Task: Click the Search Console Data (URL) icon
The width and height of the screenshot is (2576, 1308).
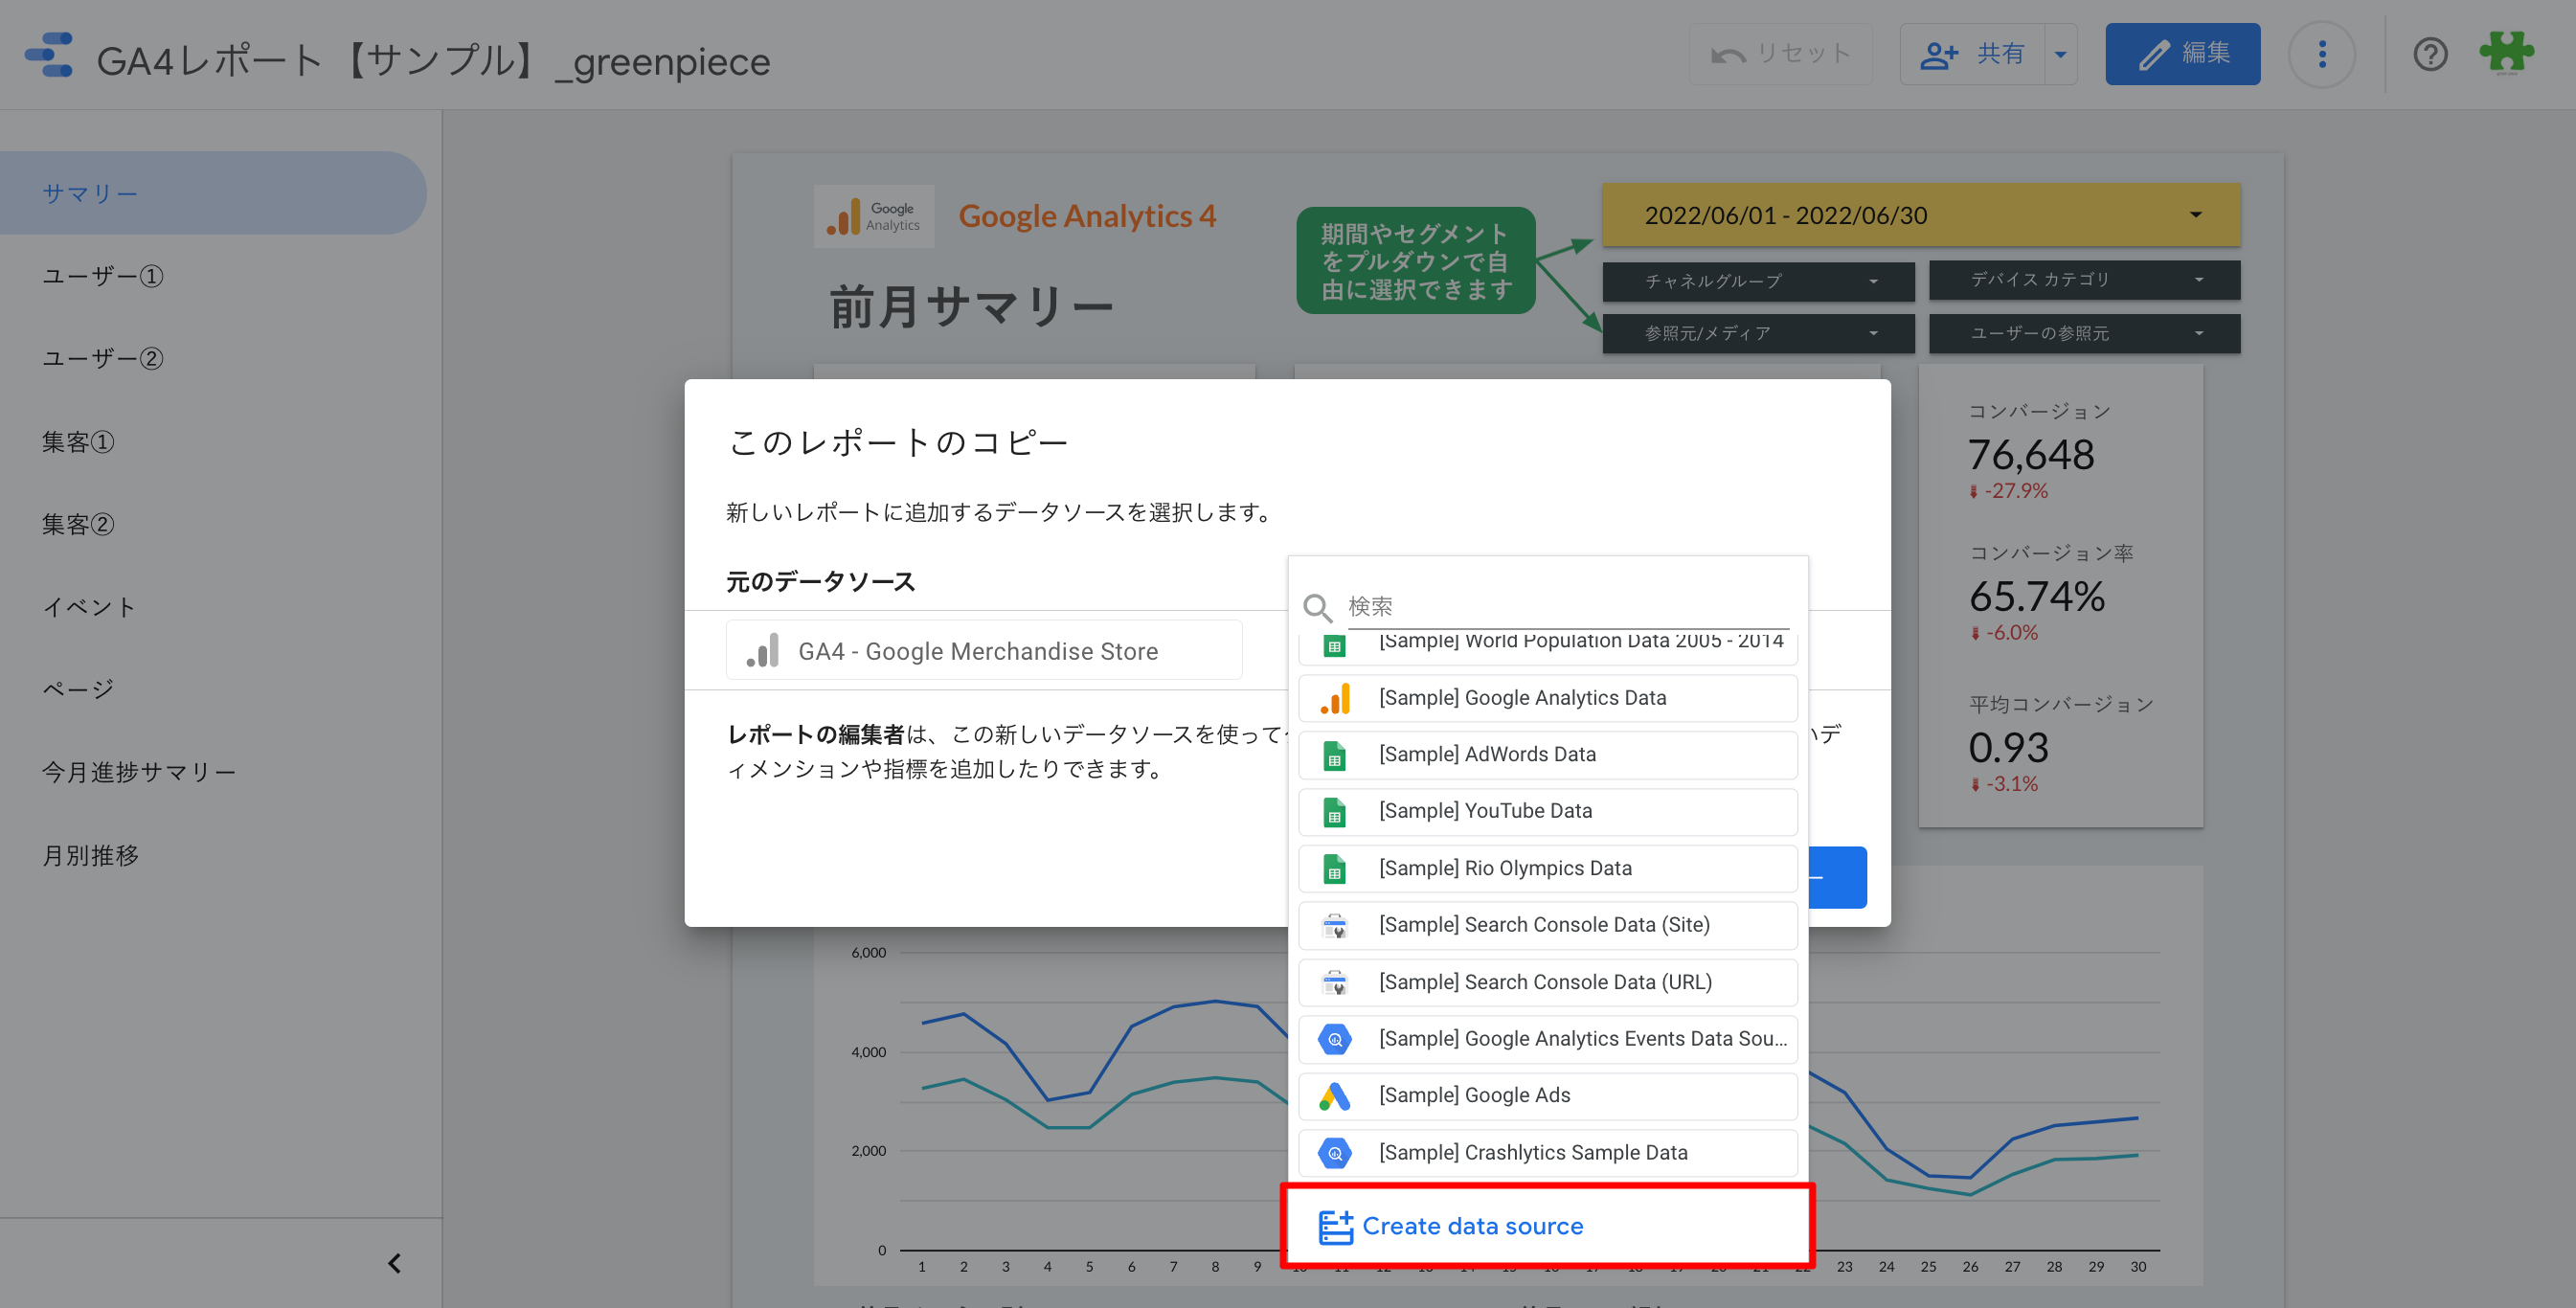Action: tap(1335, 982)
